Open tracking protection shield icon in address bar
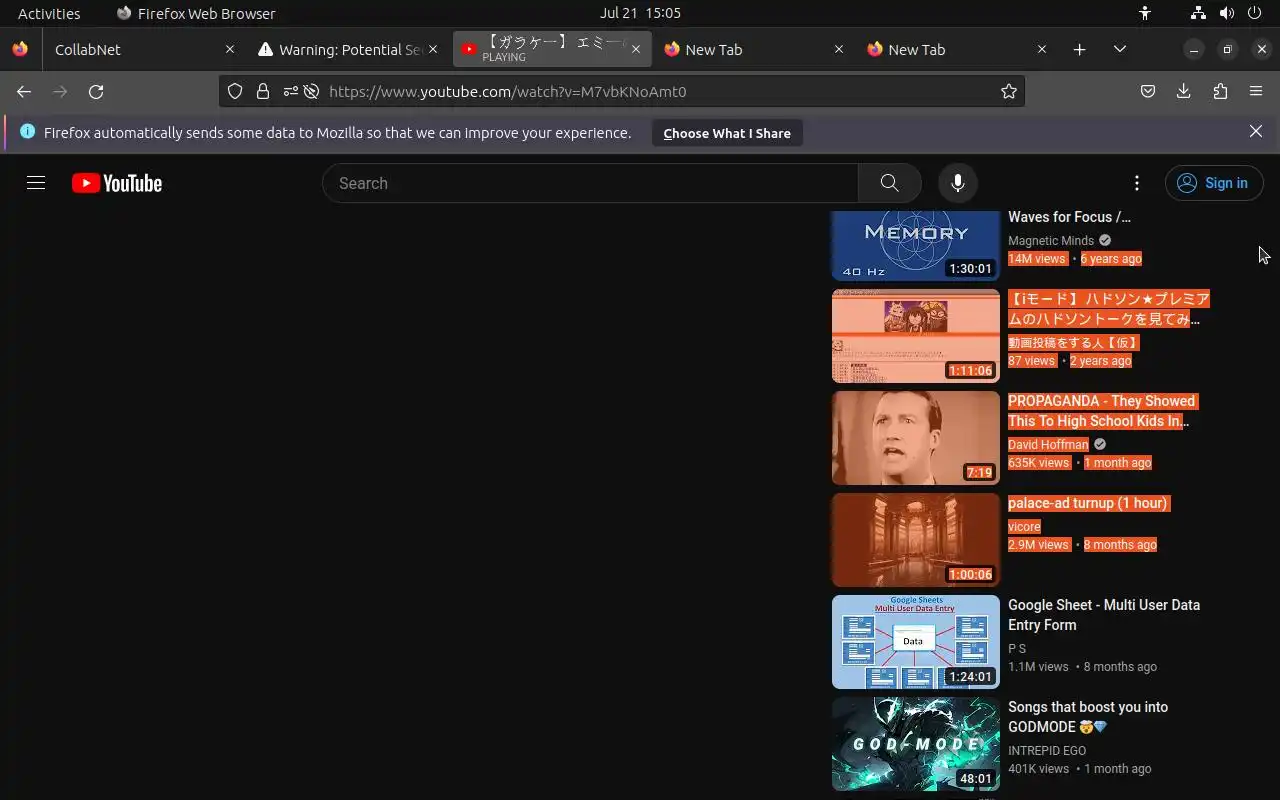This screenshot has width=1280, height=800. 235,91
